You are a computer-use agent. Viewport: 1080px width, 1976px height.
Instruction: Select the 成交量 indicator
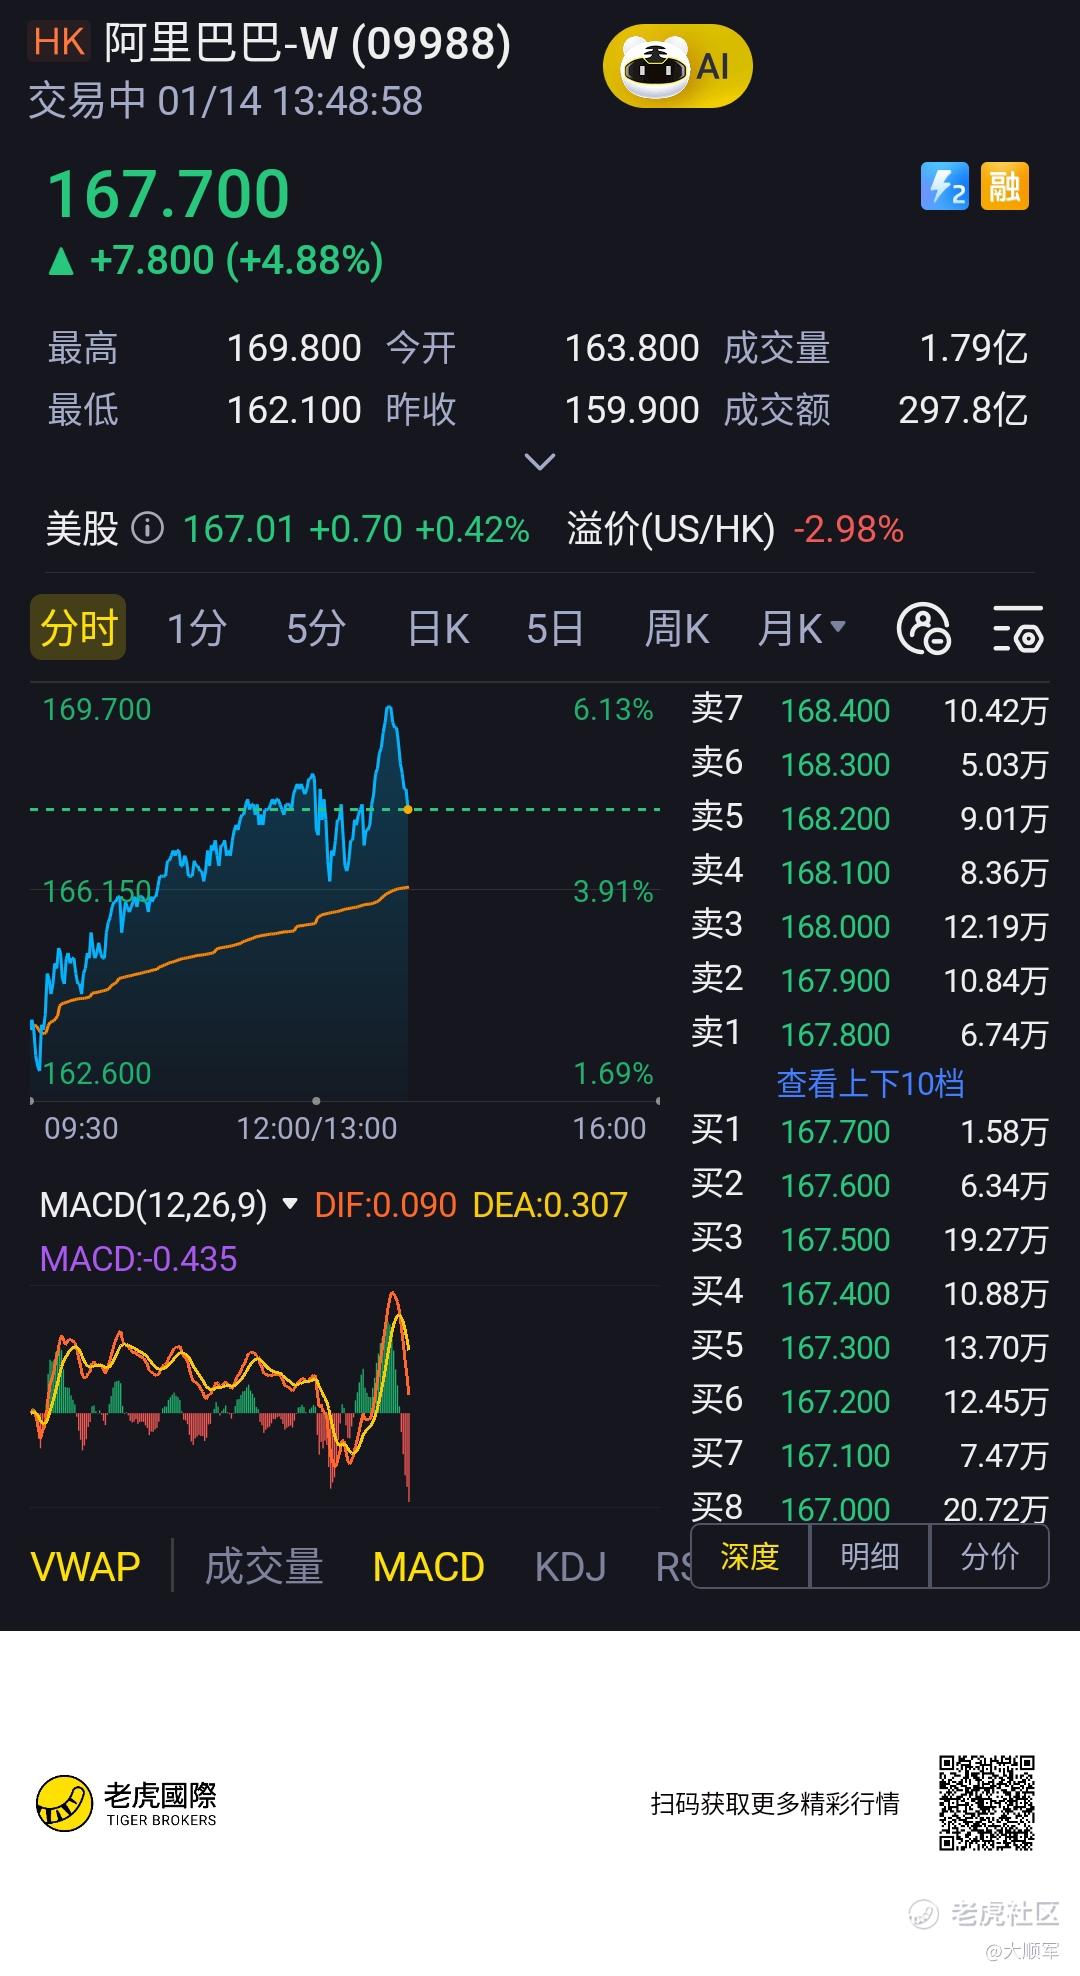(264, 1567)
